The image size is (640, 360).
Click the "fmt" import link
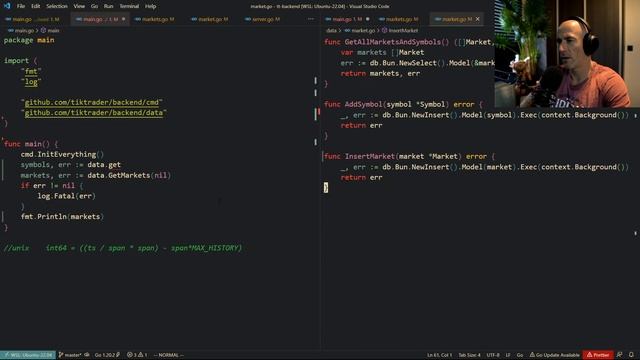pyautogui.click(x=31, y=71)
